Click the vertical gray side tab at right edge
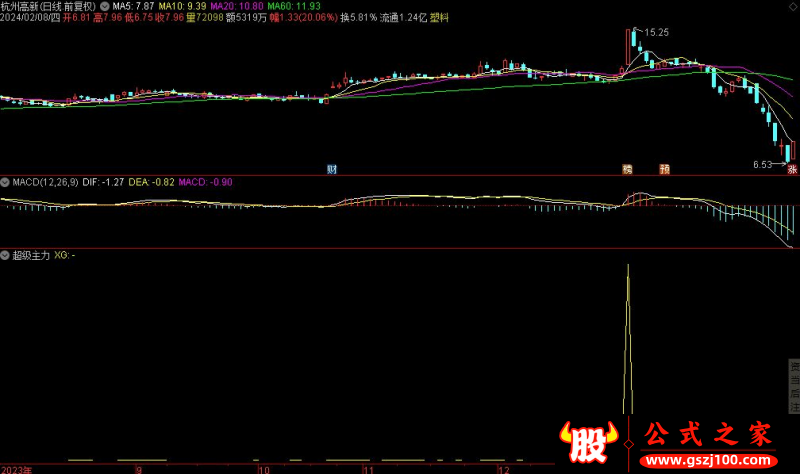 (x=794, y=386)
